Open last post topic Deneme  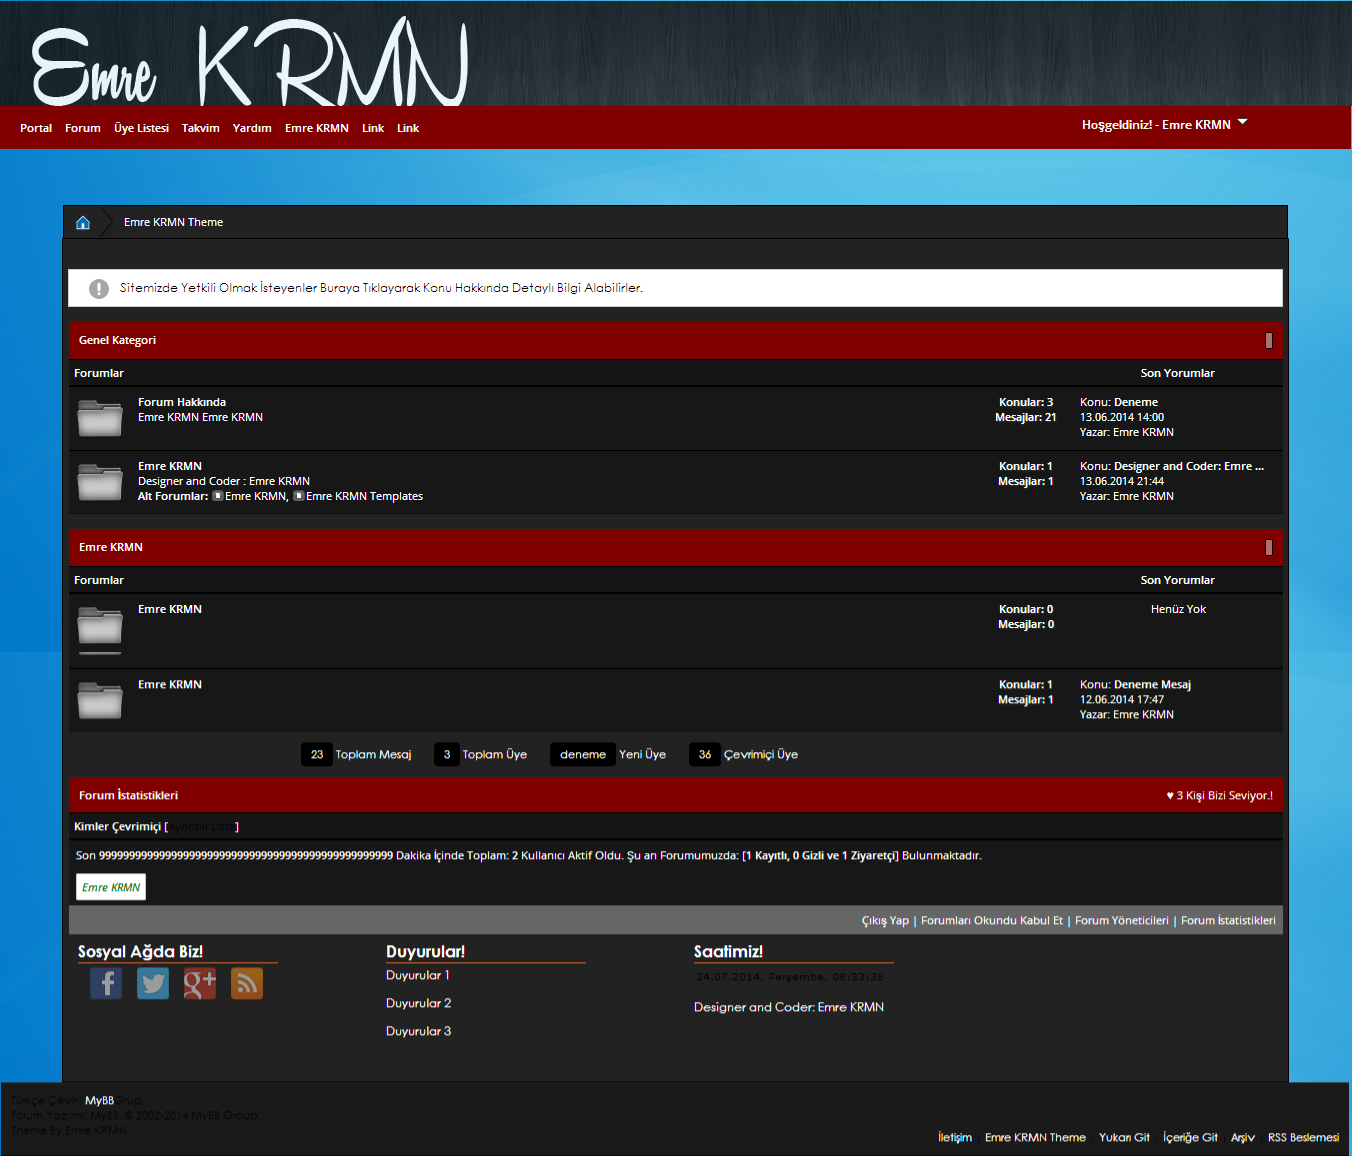click(1136, 402)
